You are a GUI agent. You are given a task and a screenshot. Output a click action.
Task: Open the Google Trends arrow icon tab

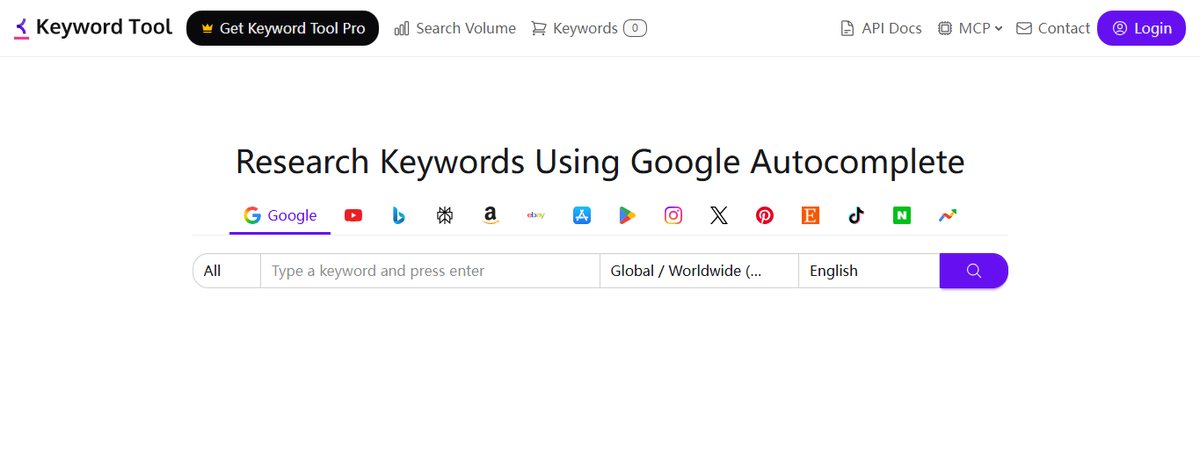[948, 215]
